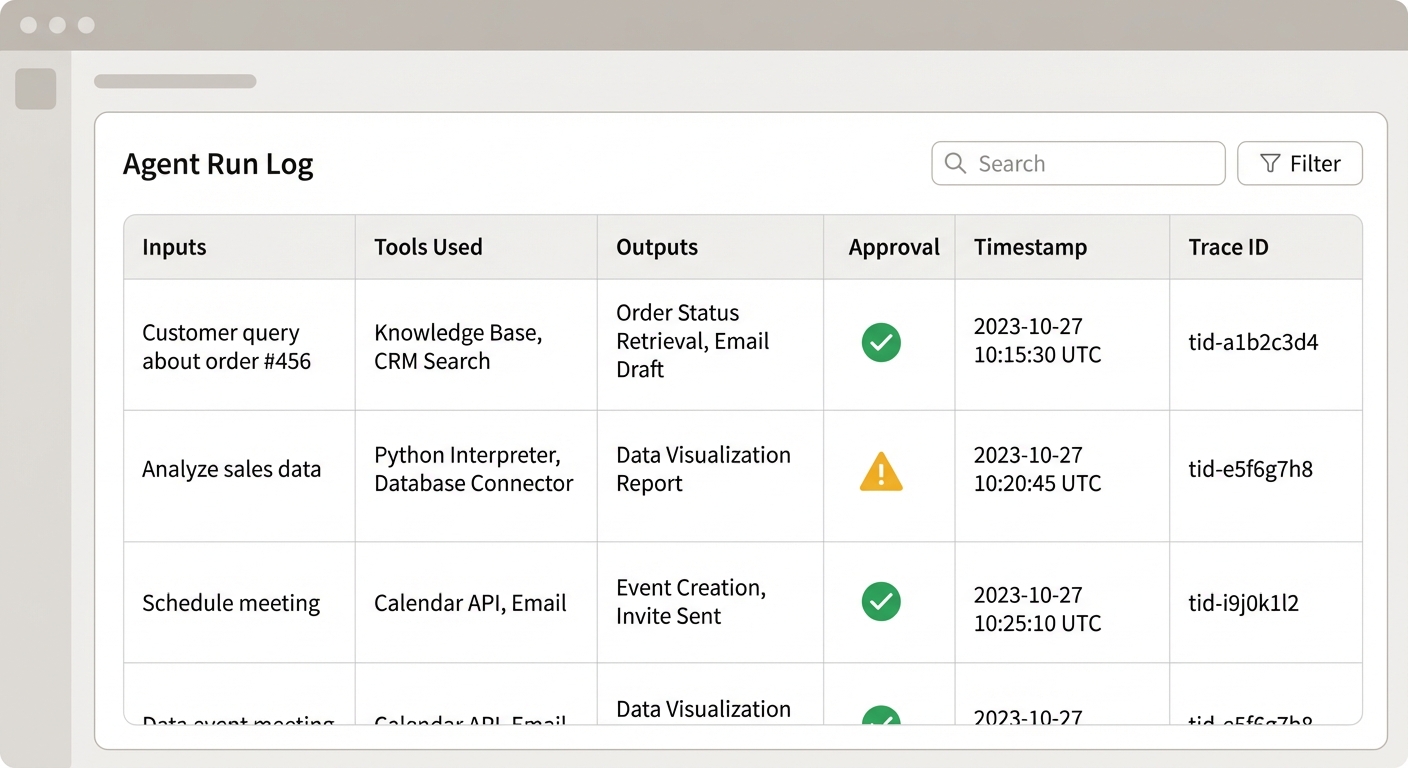Click the Schedule meeting input cell

pos(231,602)
